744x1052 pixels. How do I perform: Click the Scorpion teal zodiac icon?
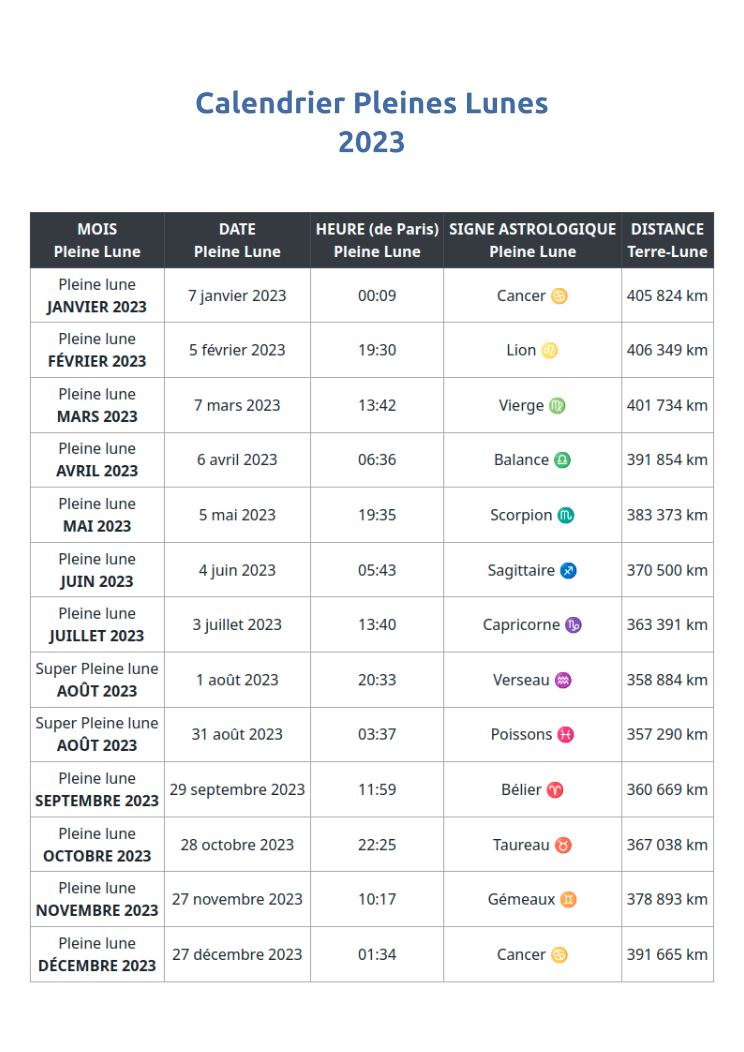[566, 515]
